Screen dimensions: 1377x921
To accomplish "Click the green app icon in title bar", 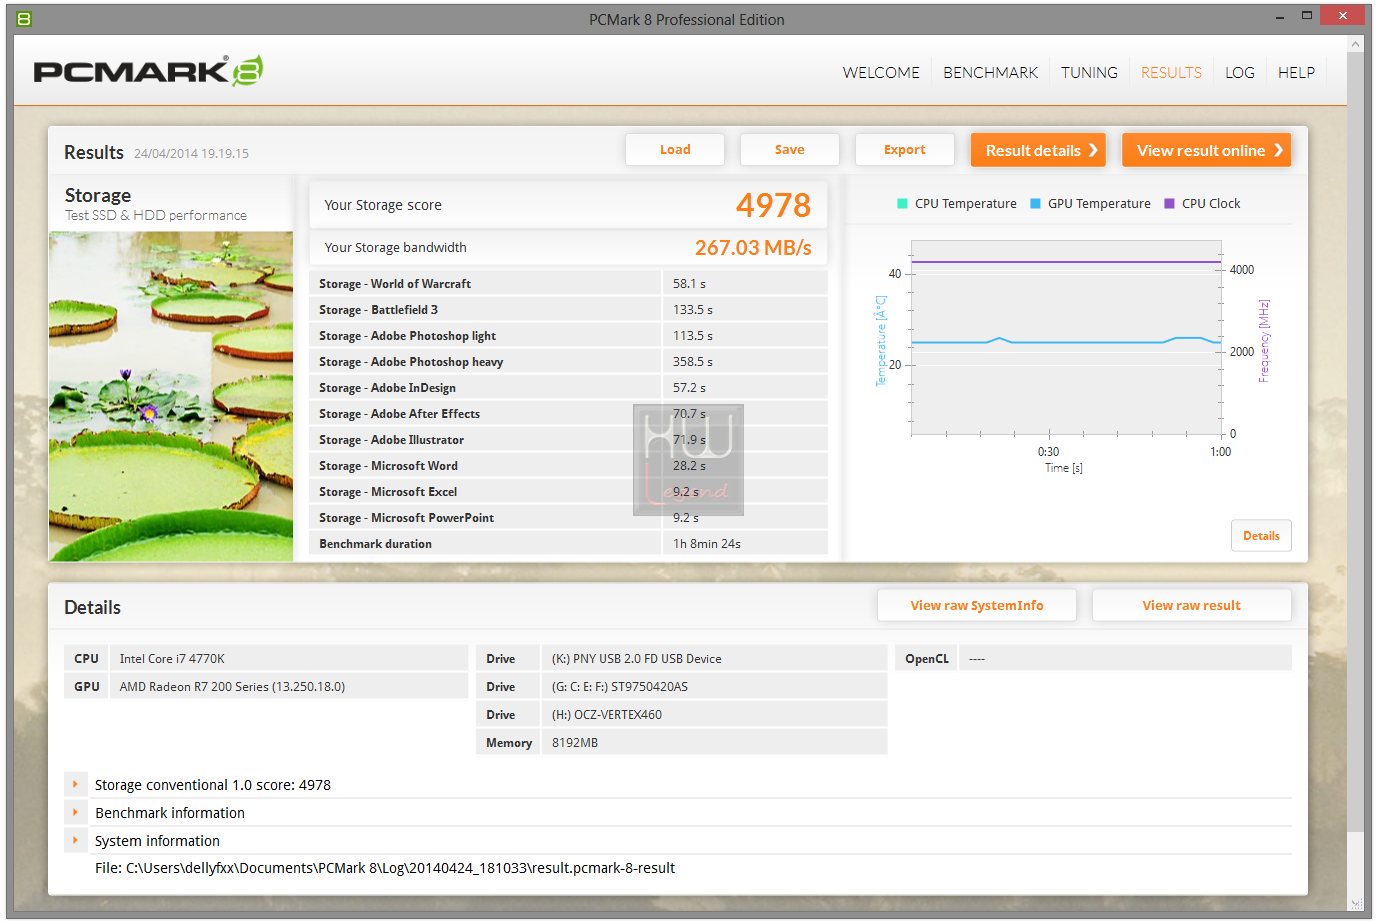I will tap(24, 19).
